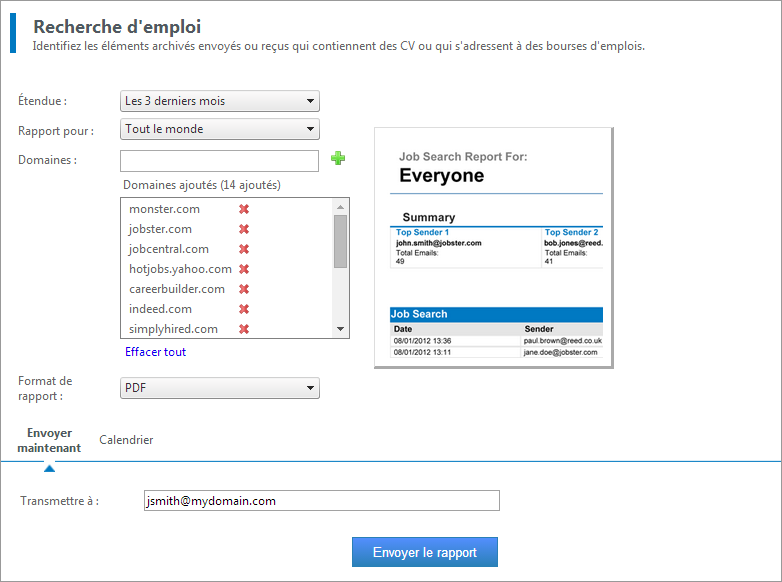The image size is (782, 582).
Task: Click the green plus add-domain icon
Action: point(338,159)
